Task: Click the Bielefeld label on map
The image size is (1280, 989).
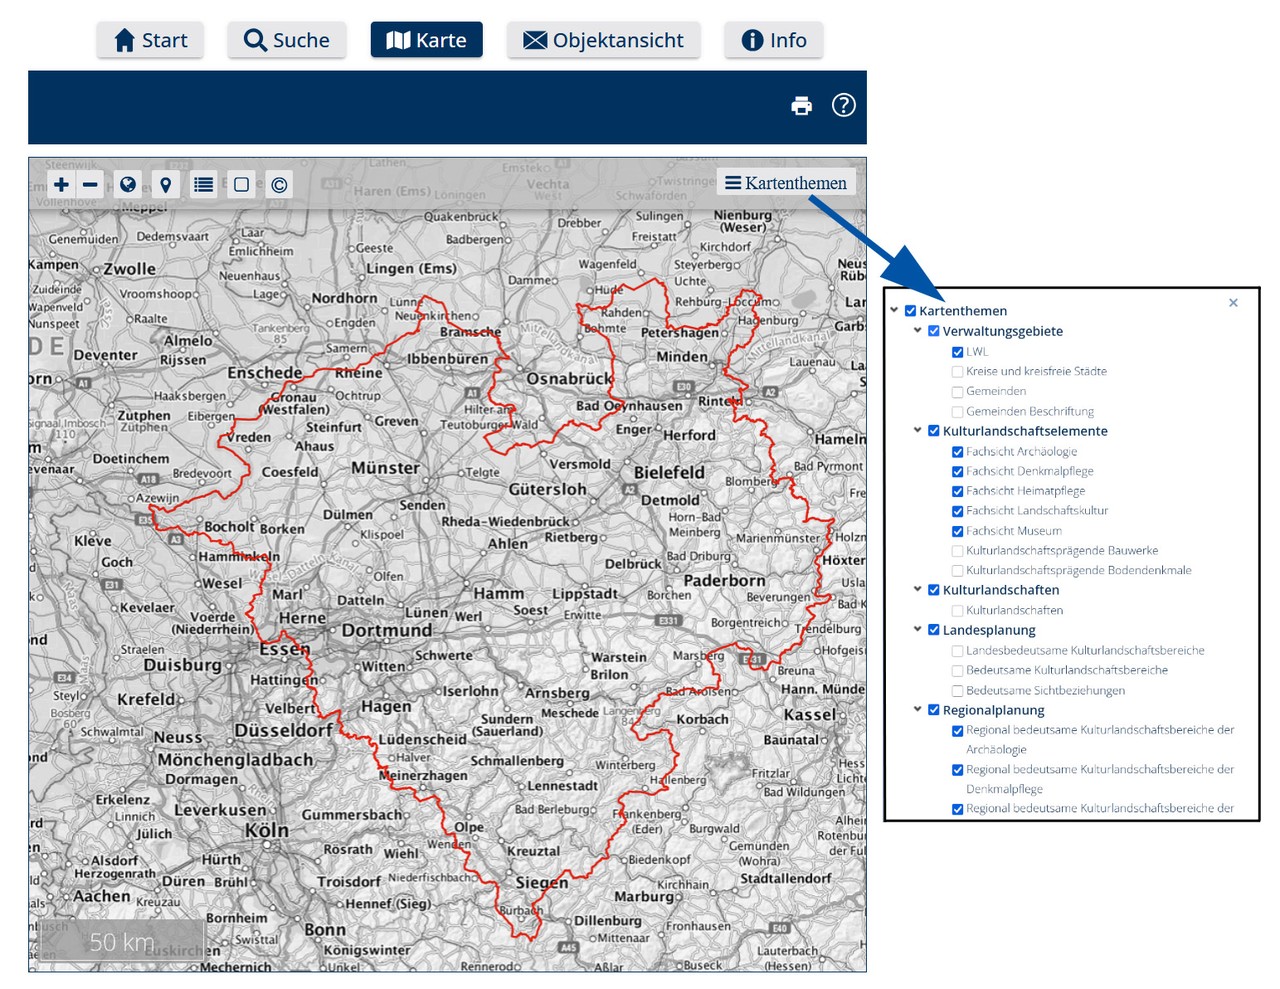Action: click(x=669, y=472)
